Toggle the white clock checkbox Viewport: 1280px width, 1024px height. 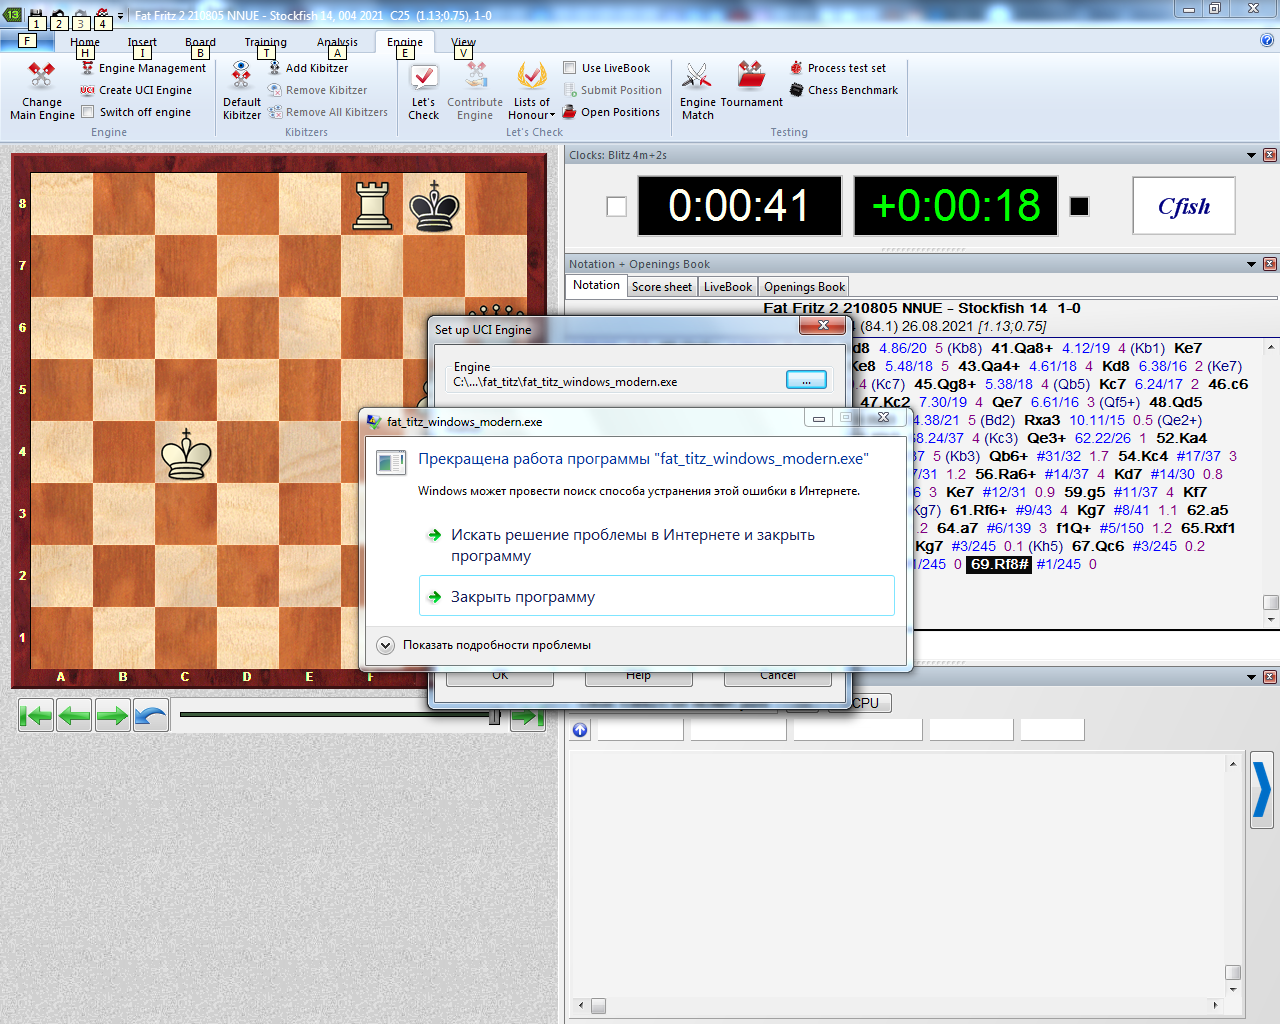point(617,206)
